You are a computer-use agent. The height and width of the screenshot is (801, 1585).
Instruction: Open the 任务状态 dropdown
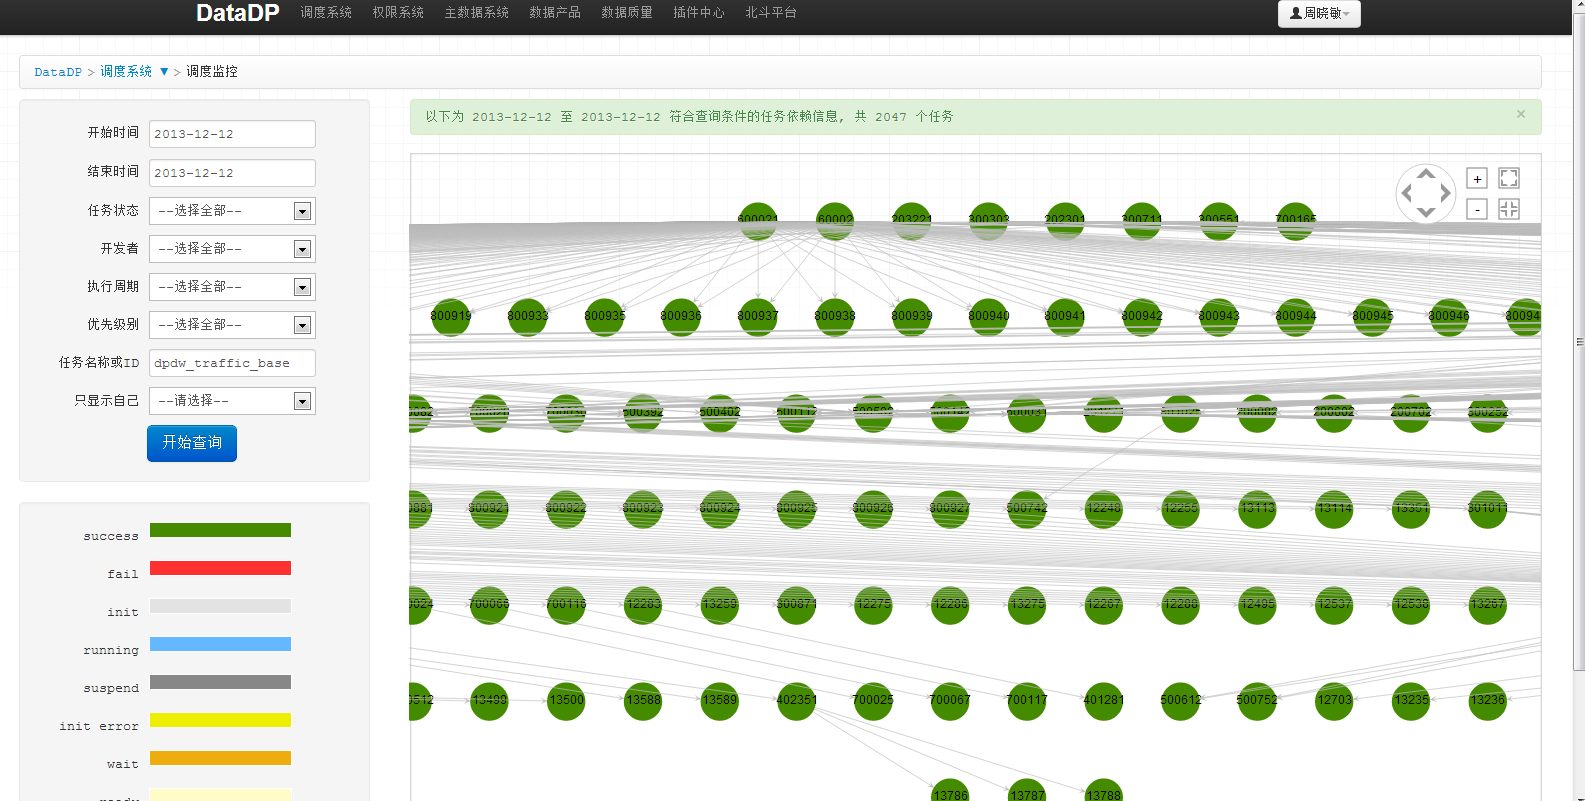[232, 211]
